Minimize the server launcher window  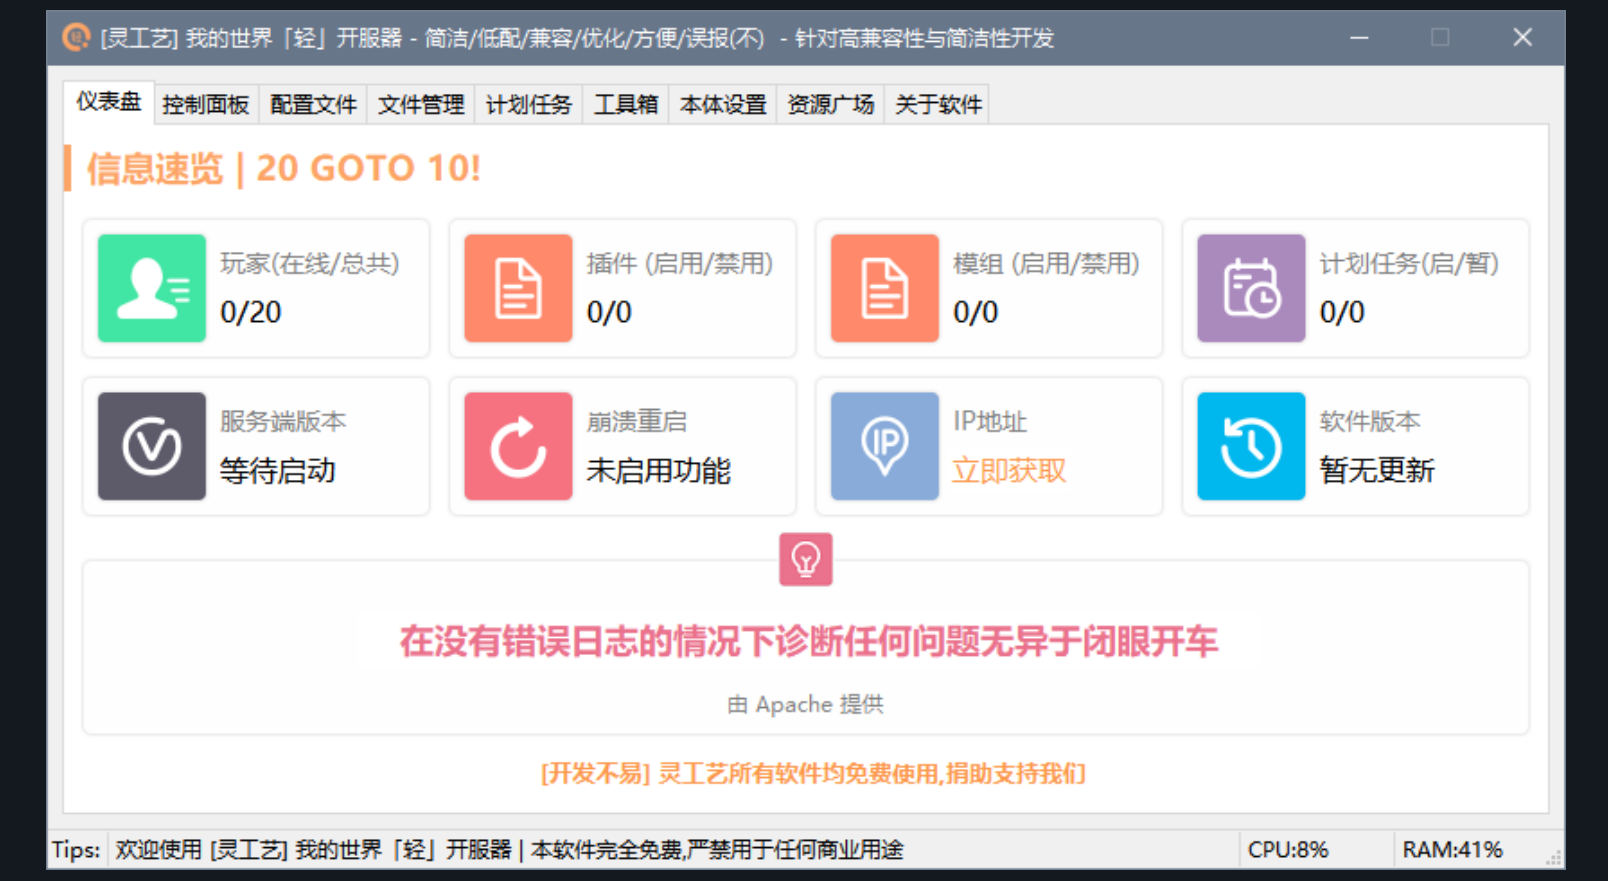click(1359, 38)
